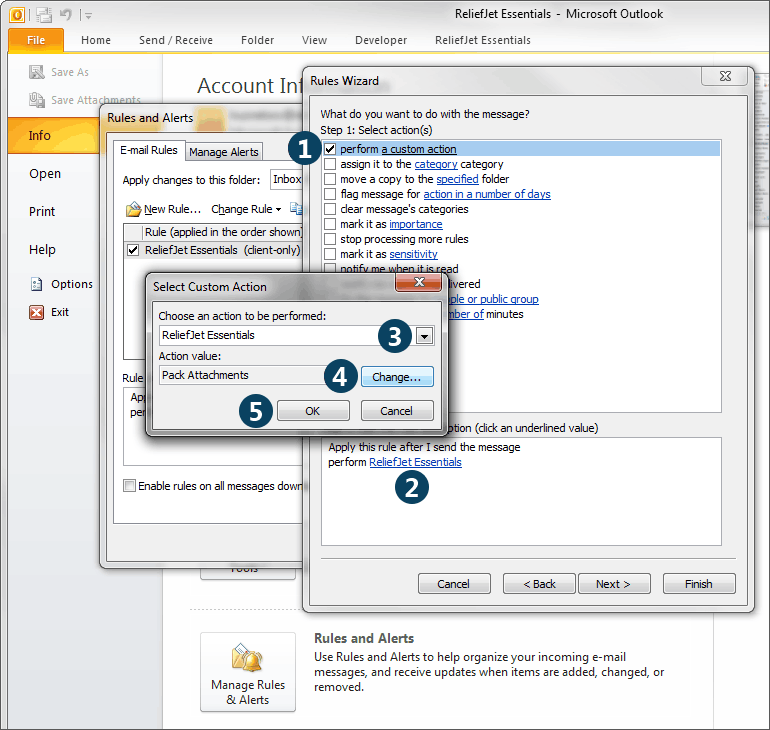Click Manage Rules & Alerts button

[248, 672]
